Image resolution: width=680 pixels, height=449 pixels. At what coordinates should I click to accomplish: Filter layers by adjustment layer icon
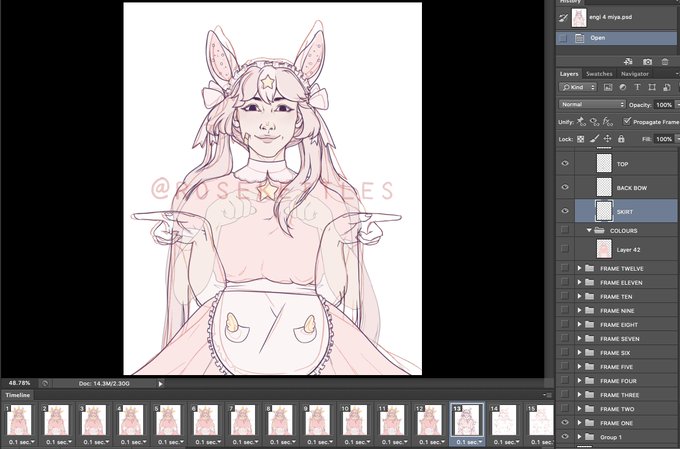(x=623, y=87)
